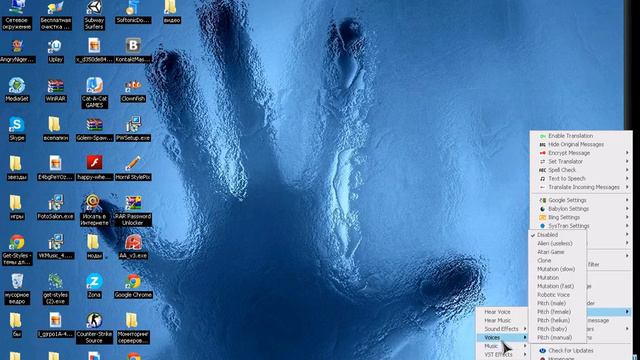Open the Voices submenu entry
The image size is (640, 360).
[x=502, y=338]
